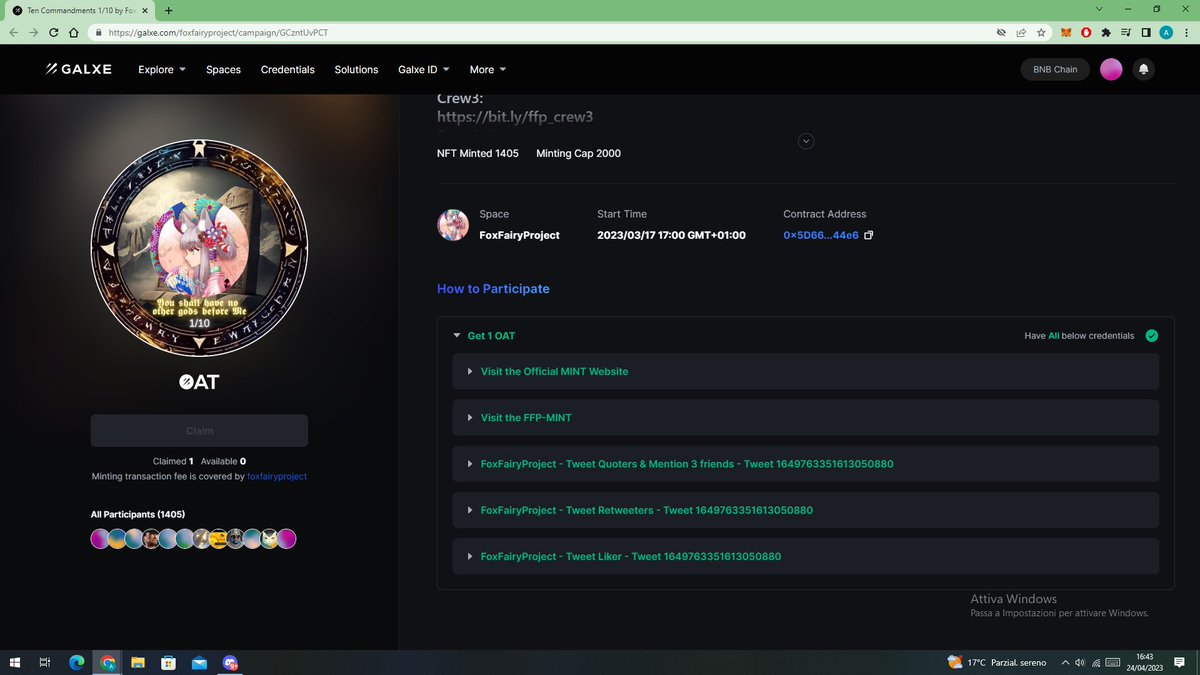The image size is (1200, 675).
Task: Open the MetaMask fox extension
Action: [x=1065, y=32]
